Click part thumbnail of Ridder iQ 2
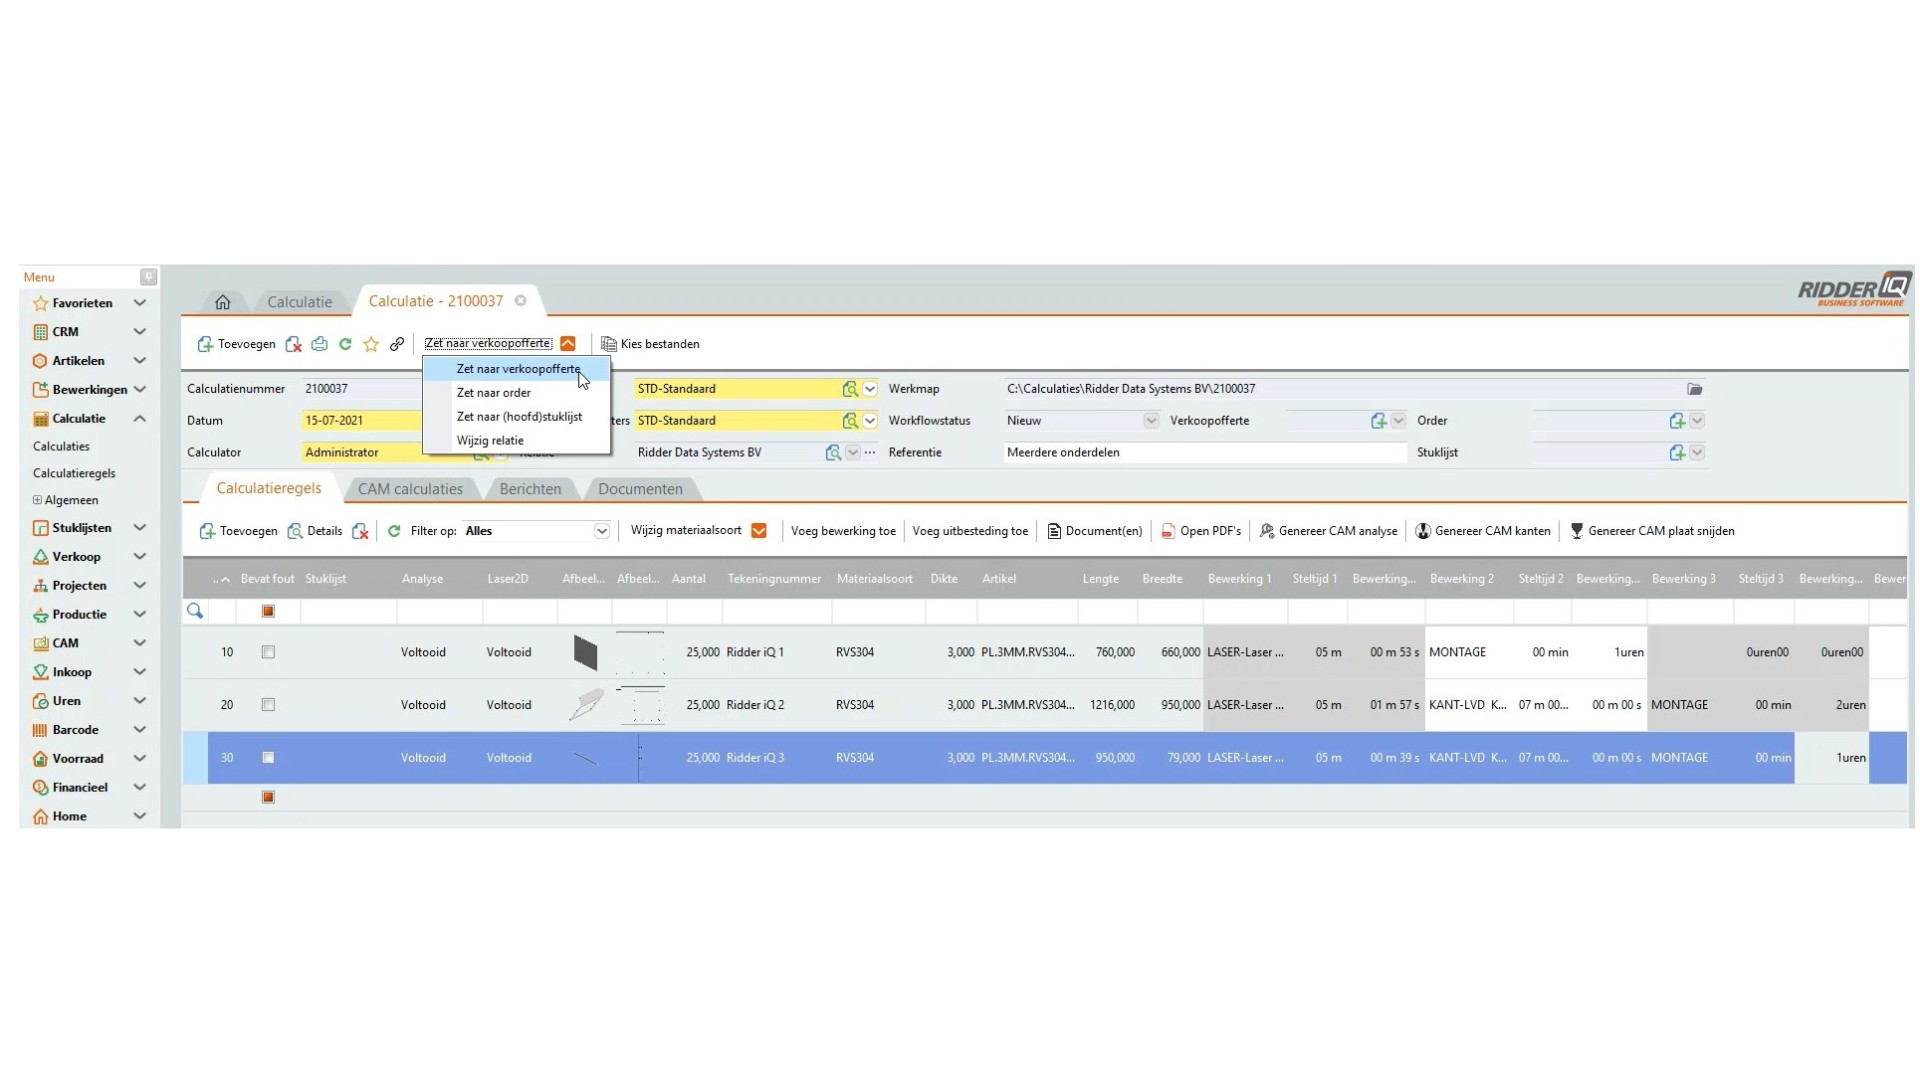Screen dimensions: 1920x1079 point(586,704)
